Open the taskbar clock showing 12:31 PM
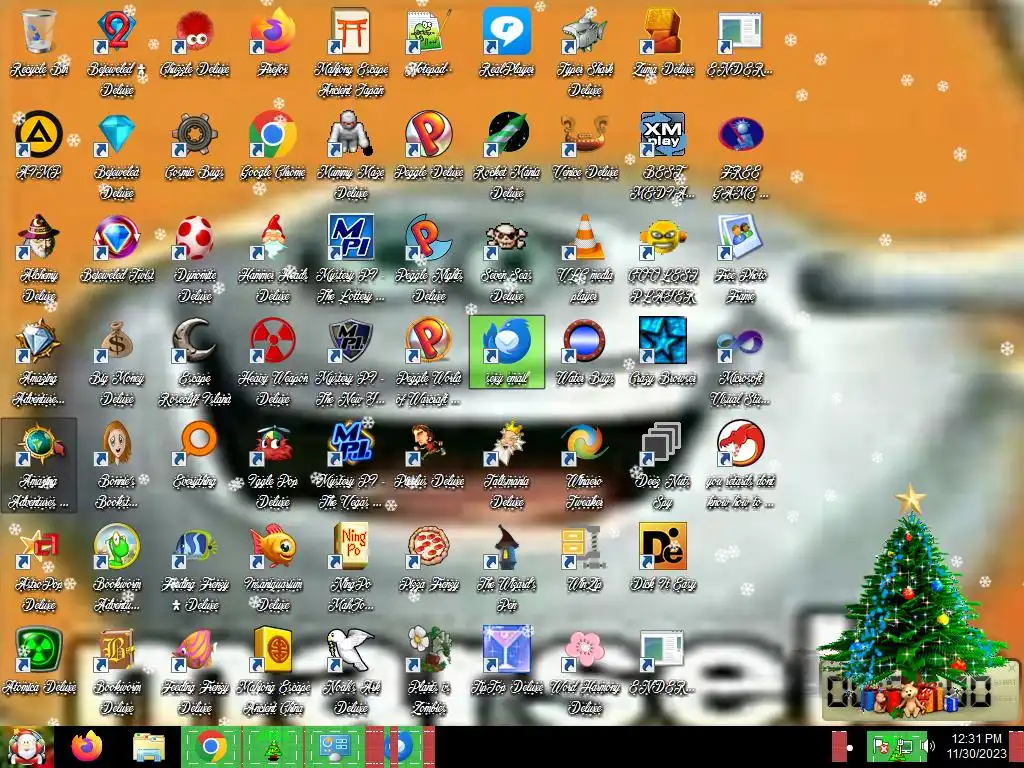Screen dimensions: 1024x768 coord(976,746)
